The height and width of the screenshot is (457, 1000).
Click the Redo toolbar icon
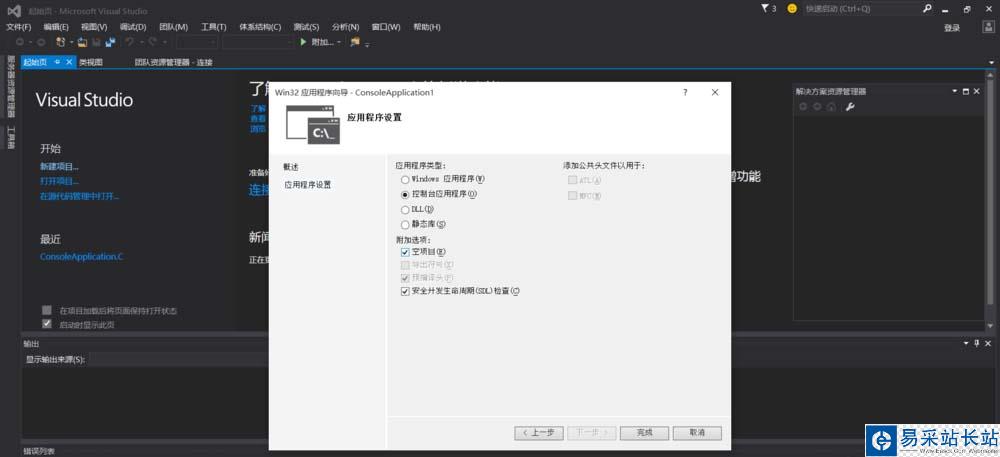tap(153, 42)
